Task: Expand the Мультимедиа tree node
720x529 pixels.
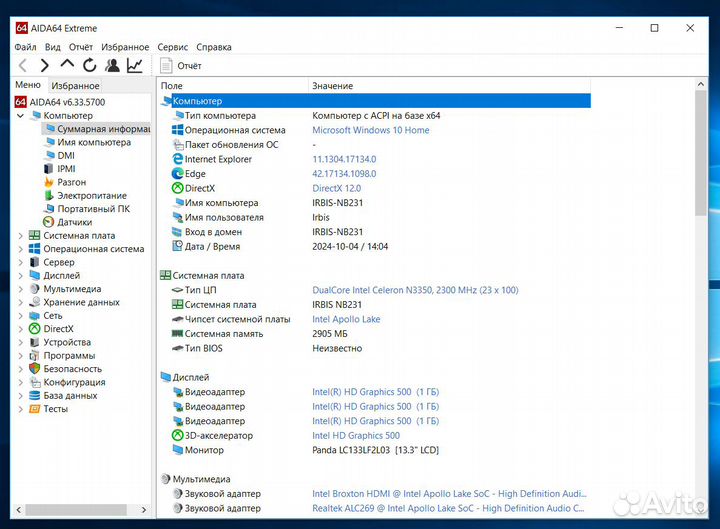Action: click(20, 289)
